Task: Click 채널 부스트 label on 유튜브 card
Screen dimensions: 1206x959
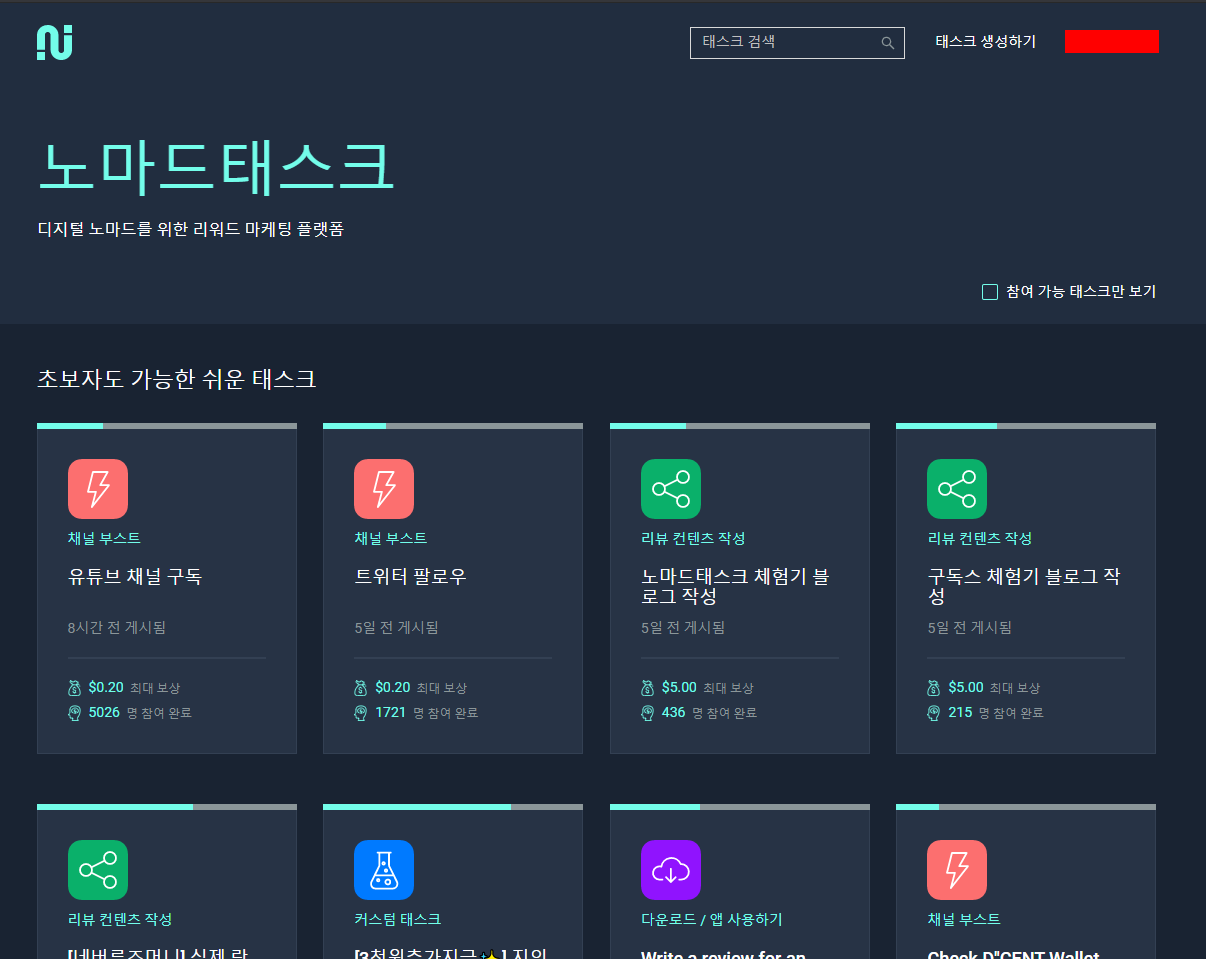Action: (x=104, y=538)
